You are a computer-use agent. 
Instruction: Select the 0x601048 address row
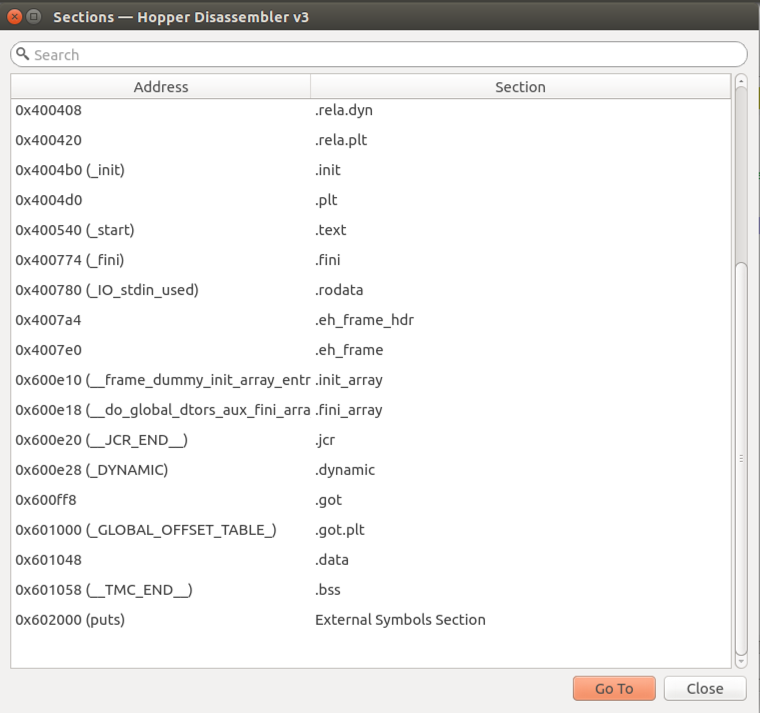point(48,560)
